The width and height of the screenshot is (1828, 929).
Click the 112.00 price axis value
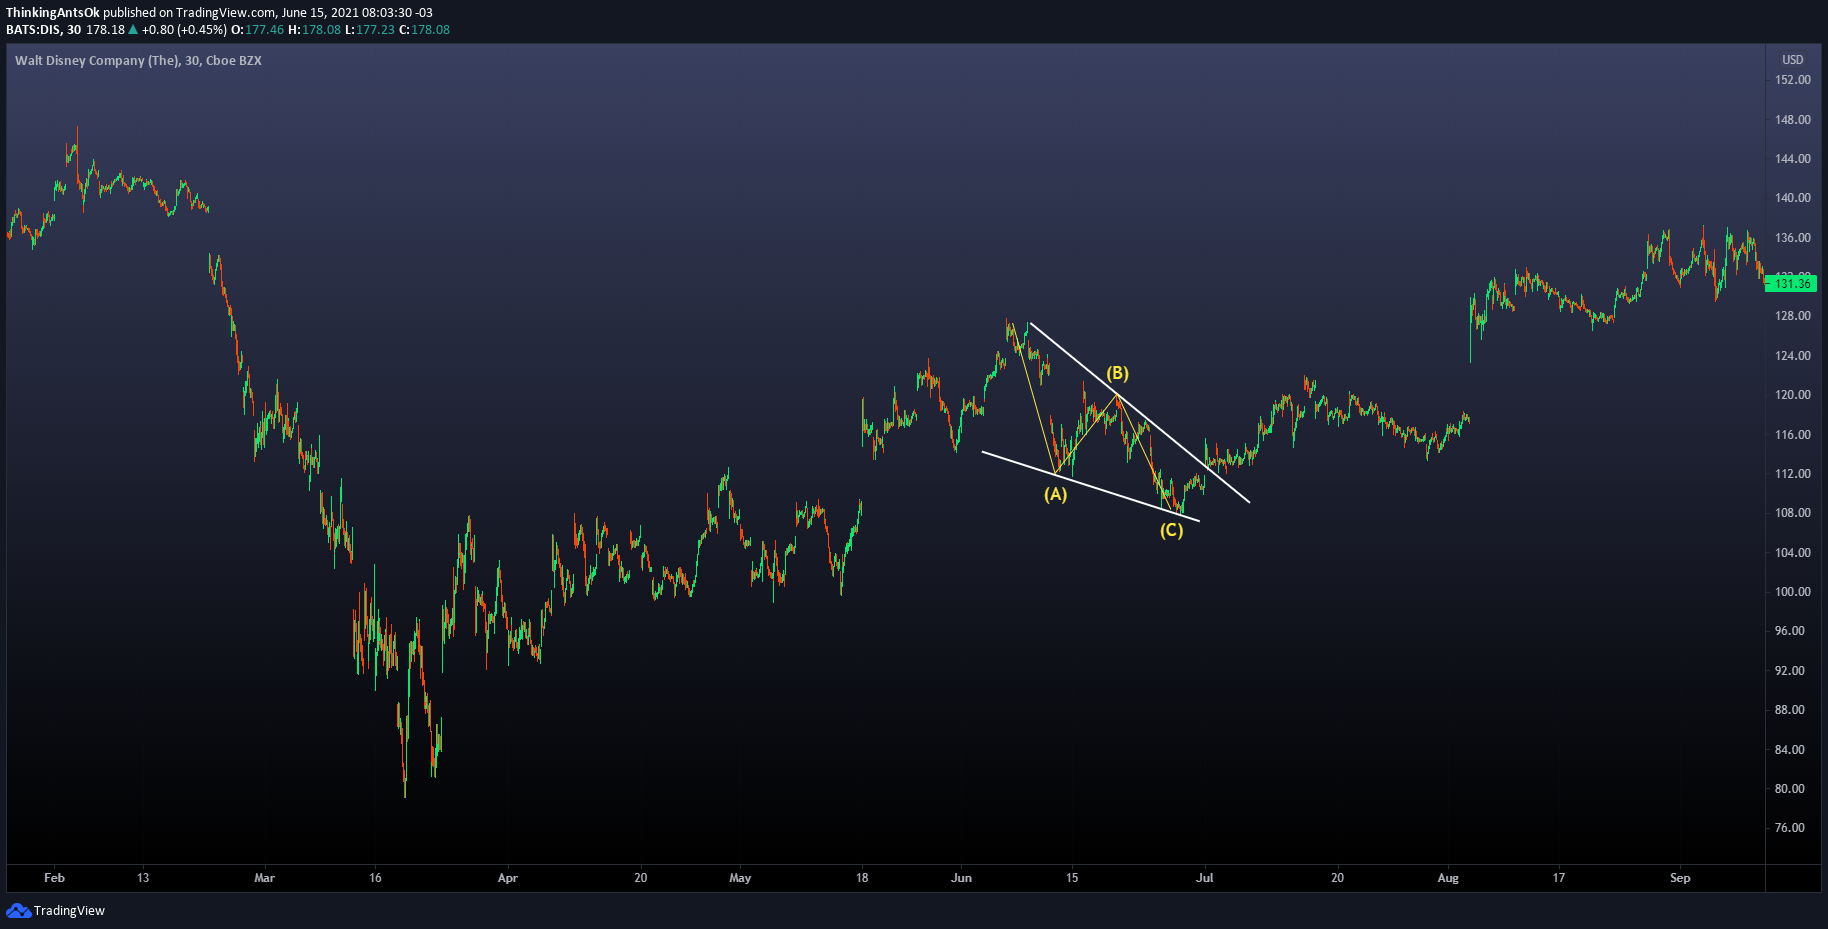pyautogui.click(x=1793, y=474)
